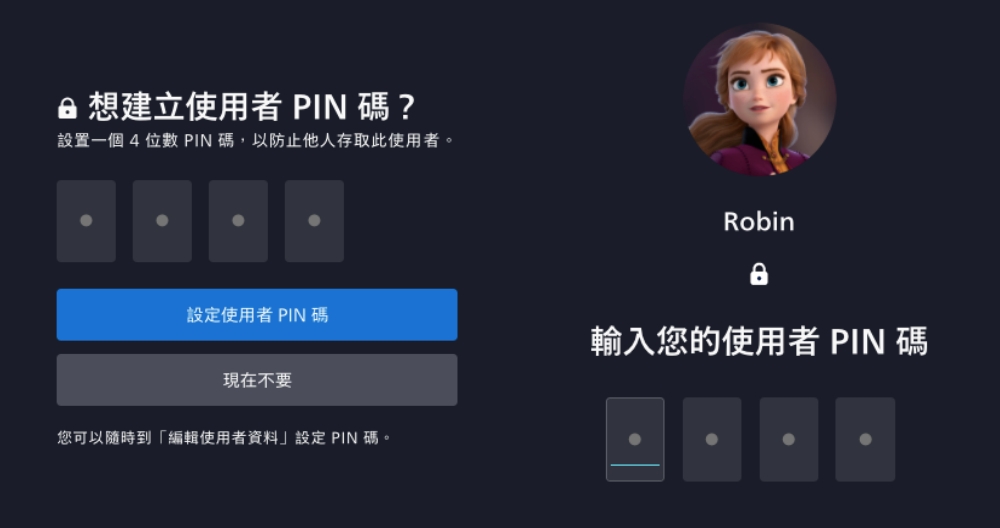1000x528 pixels.
Task: Choose the 現在不要 button
Action: pos(257,380)
